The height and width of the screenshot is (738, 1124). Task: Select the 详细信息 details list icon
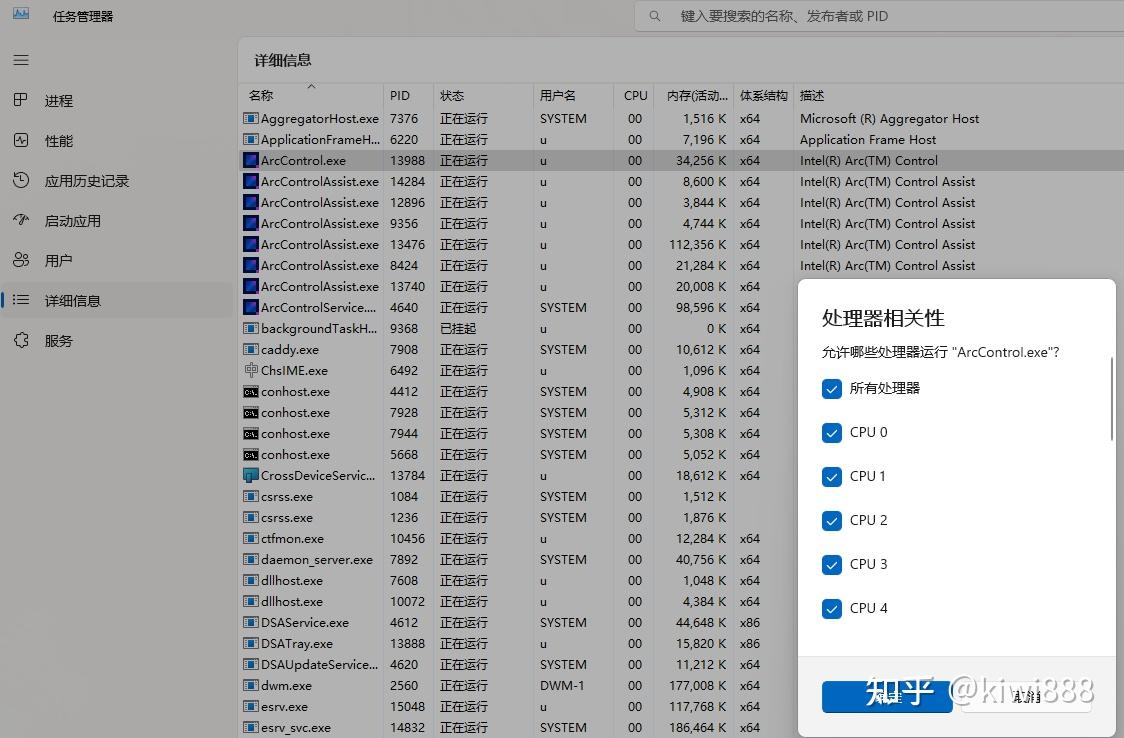(21, 300)
